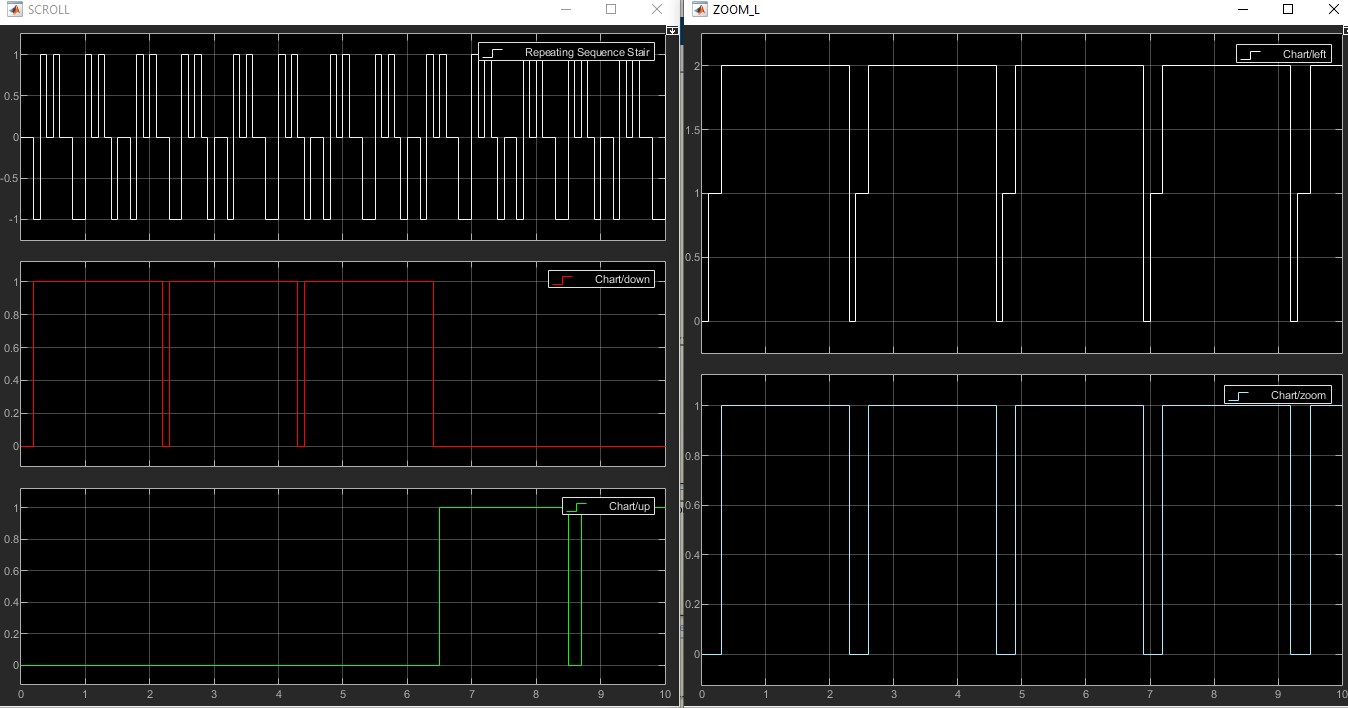This screenshot has width=1348, height=708.
Task: Select the Chart/zoom legend entry
Action: [1277, 395]
